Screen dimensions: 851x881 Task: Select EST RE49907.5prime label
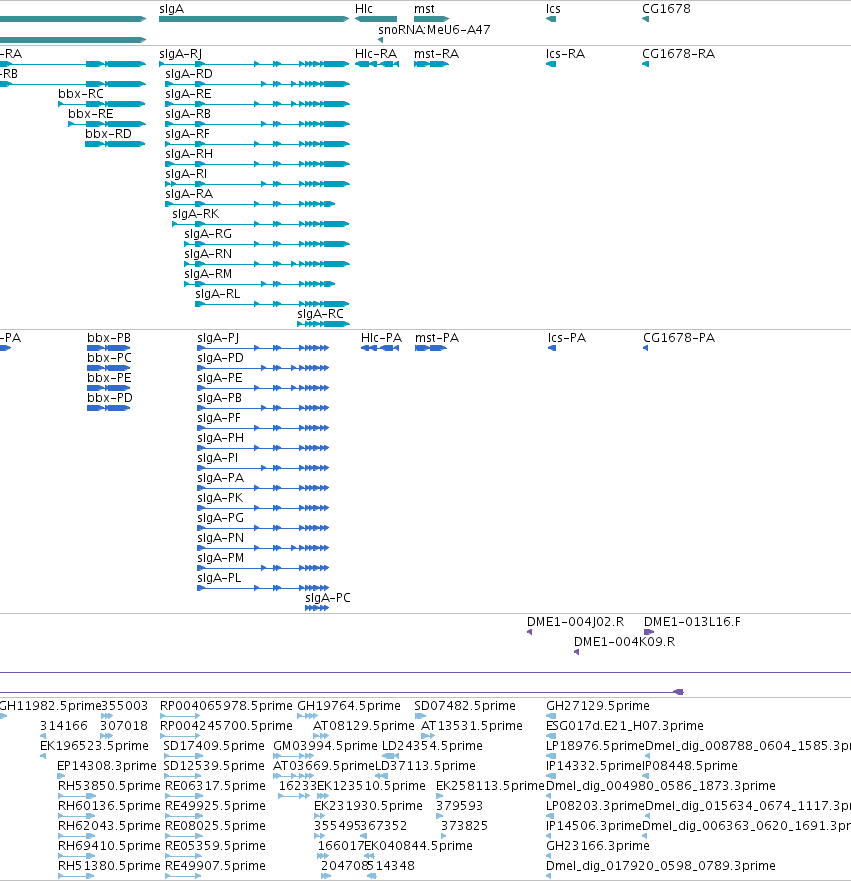pyautogui.click(x=215, y=866)
